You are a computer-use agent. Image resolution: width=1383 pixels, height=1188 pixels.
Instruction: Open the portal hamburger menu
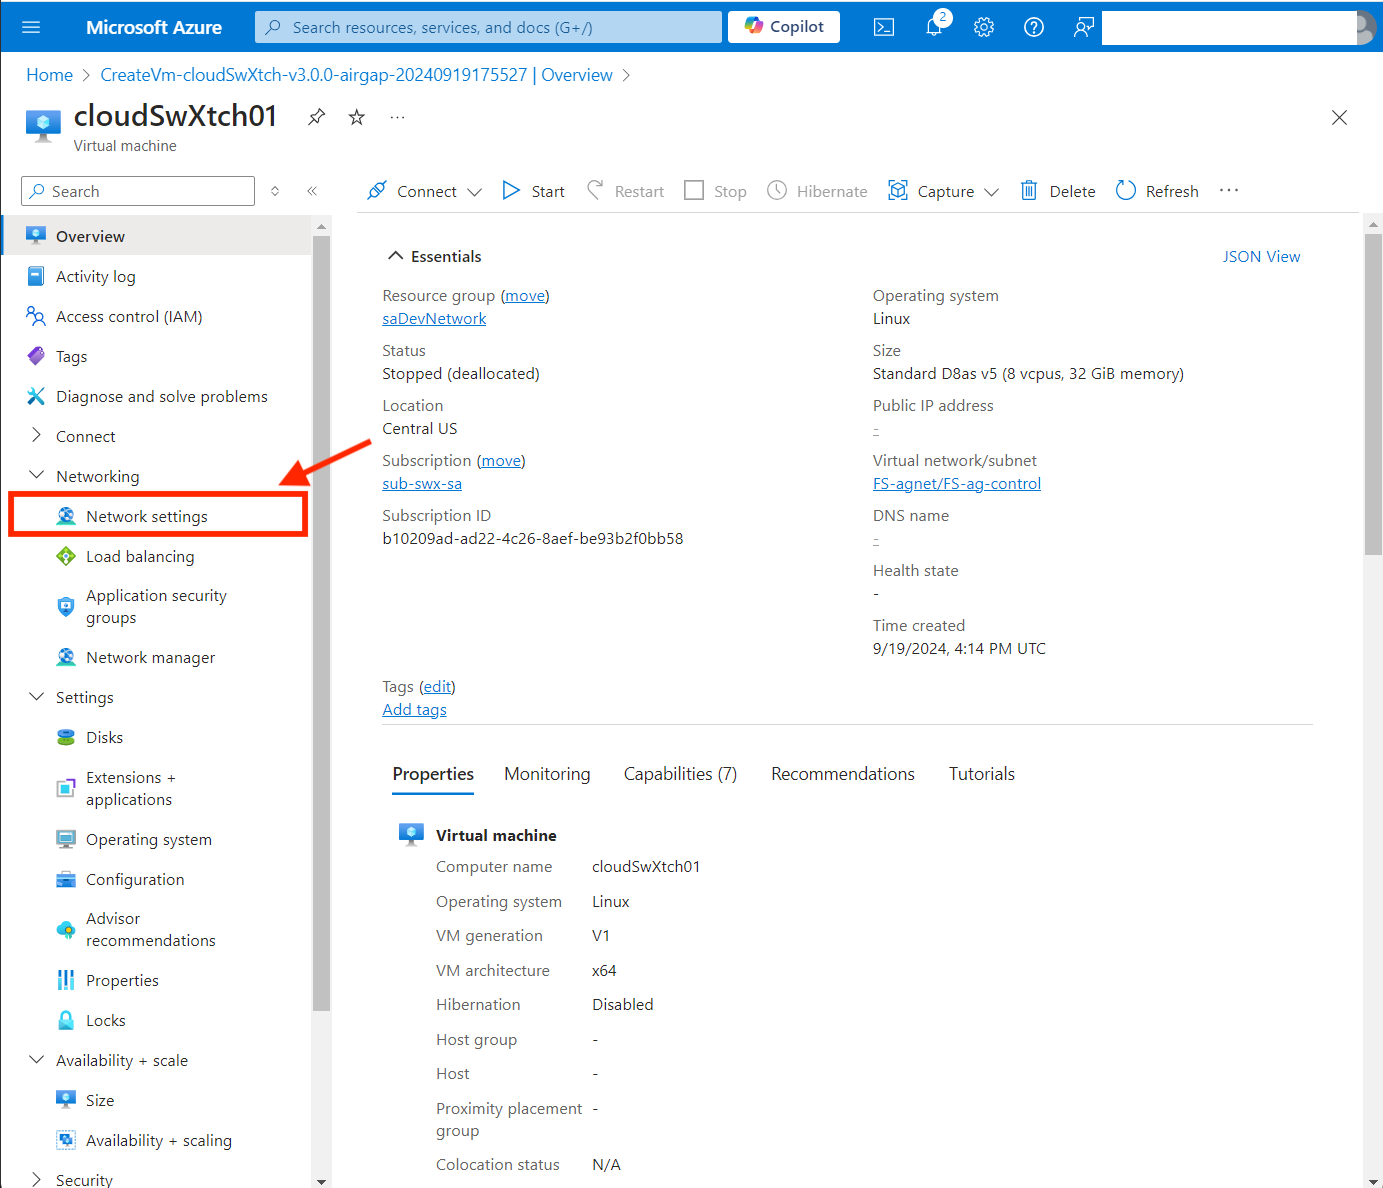[x=30, y=27]
